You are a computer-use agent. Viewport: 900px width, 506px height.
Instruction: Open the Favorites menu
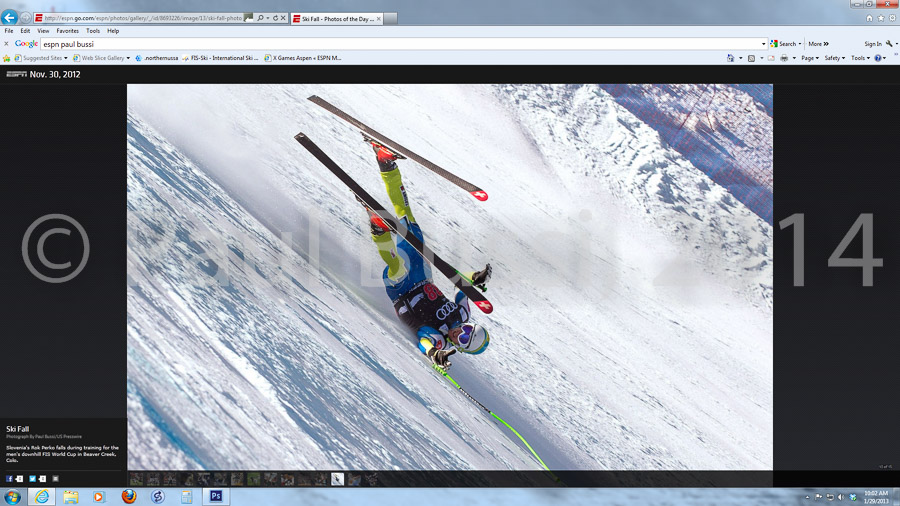coord(67,31)
